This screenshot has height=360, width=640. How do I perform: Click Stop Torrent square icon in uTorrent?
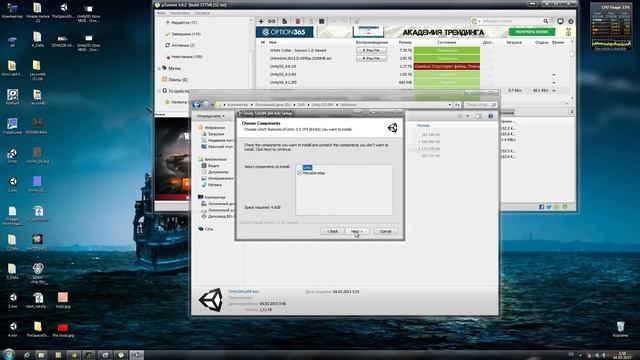pyautogui.click(x=322, y=21)
